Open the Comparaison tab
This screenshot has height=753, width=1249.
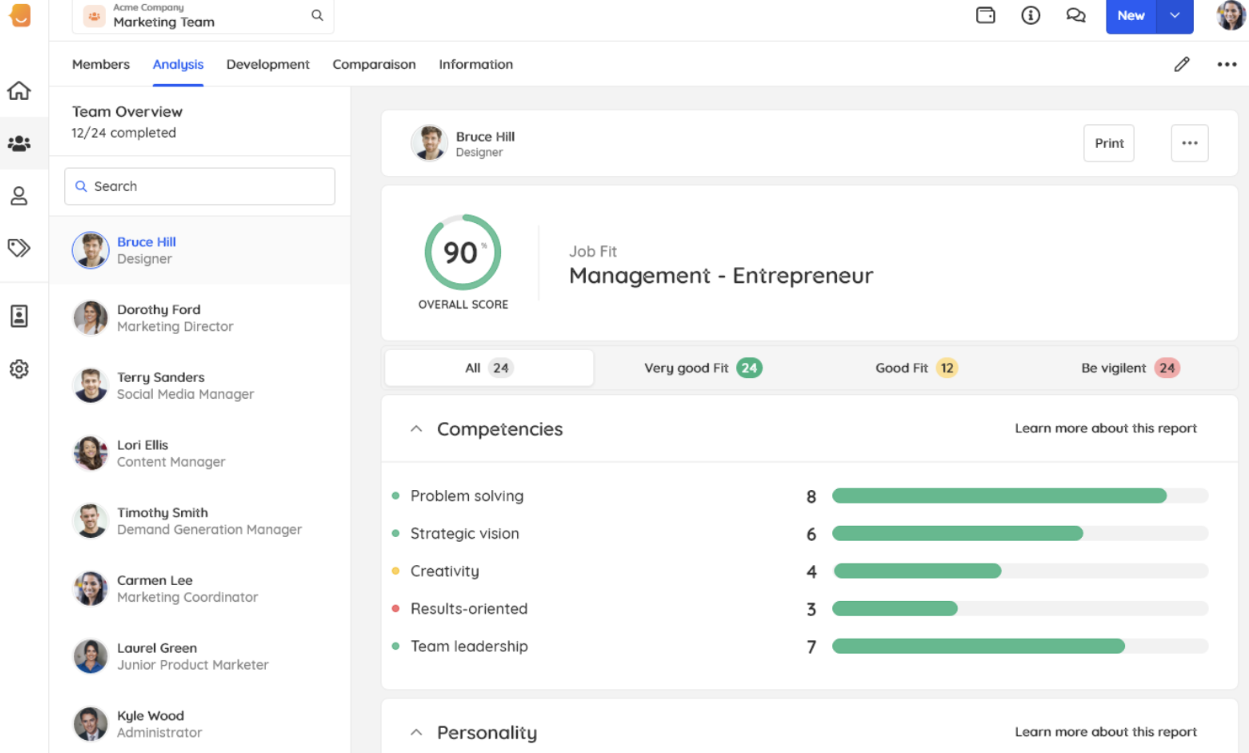[x=374, y=63]
